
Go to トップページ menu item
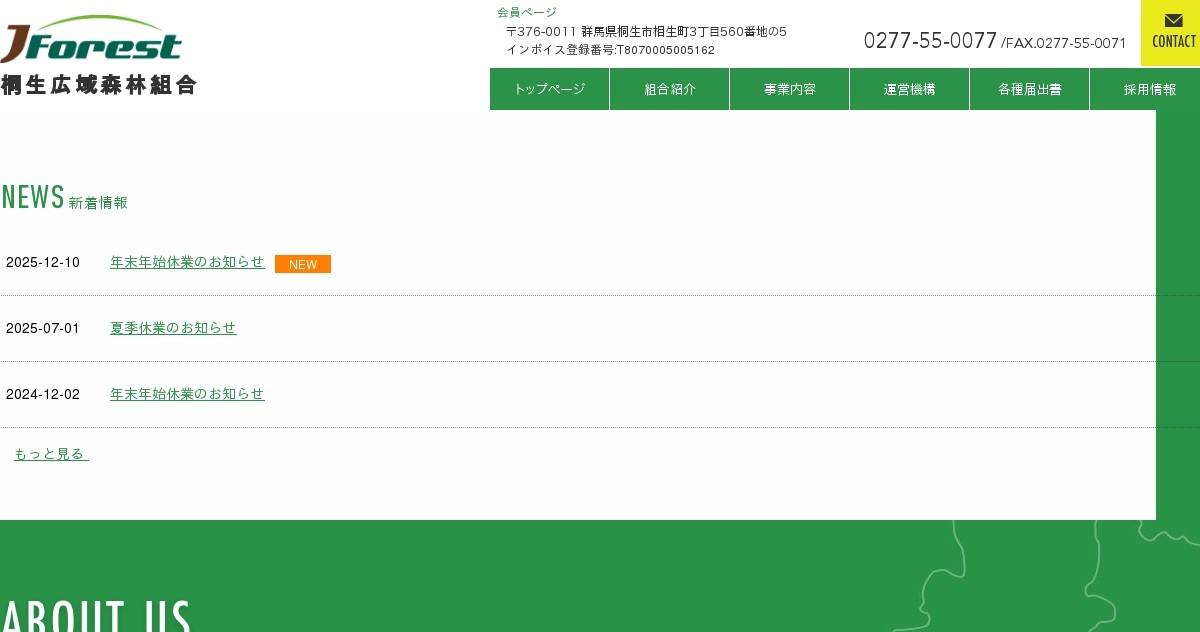pyautogui.click(x=550, y=89)
